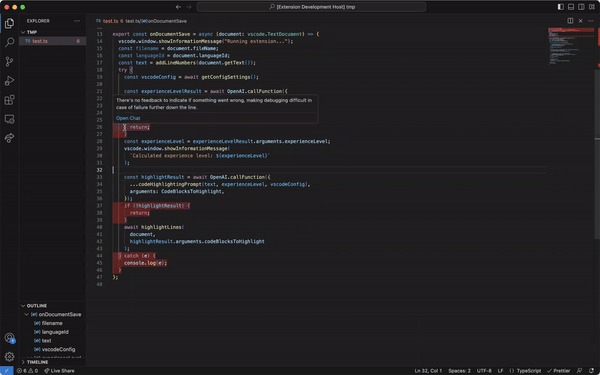
Task: Click 'getConfigSettings' call on line 19
Action: point(225,77)
